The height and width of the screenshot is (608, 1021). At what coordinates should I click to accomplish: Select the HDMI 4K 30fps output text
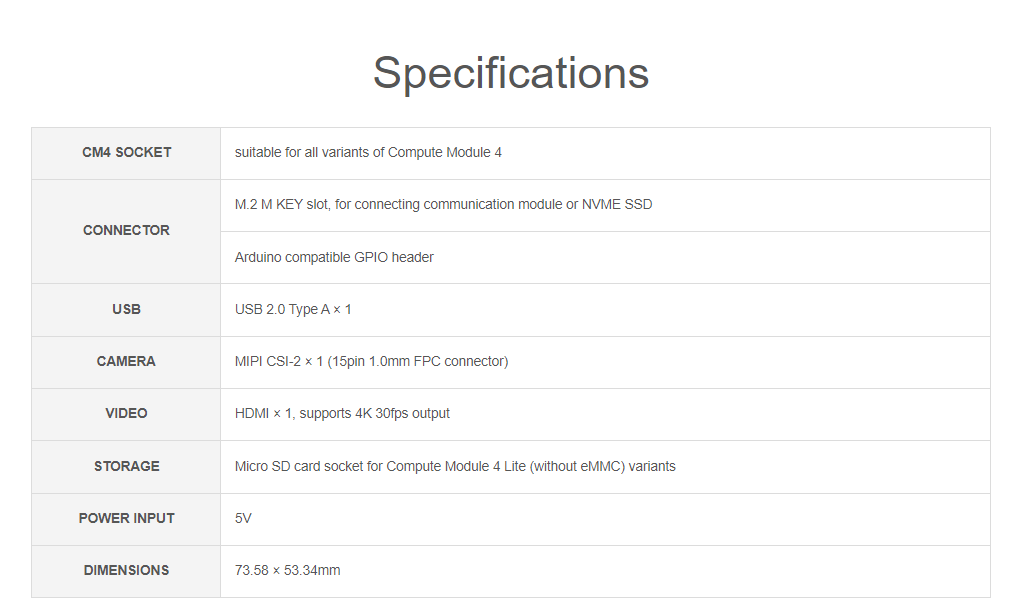(x=343, y=413)
